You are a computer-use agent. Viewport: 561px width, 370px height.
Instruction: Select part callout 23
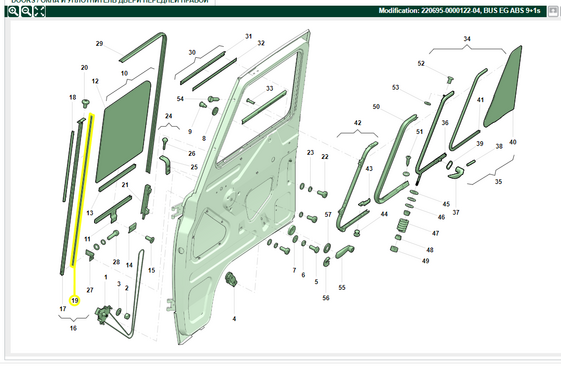point(310,153)
